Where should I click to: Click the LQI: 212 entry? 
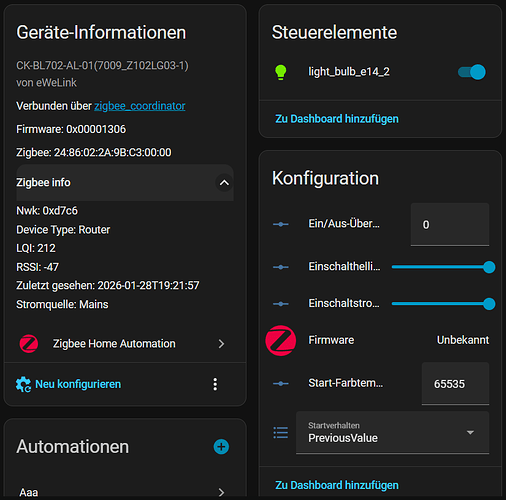36,248
